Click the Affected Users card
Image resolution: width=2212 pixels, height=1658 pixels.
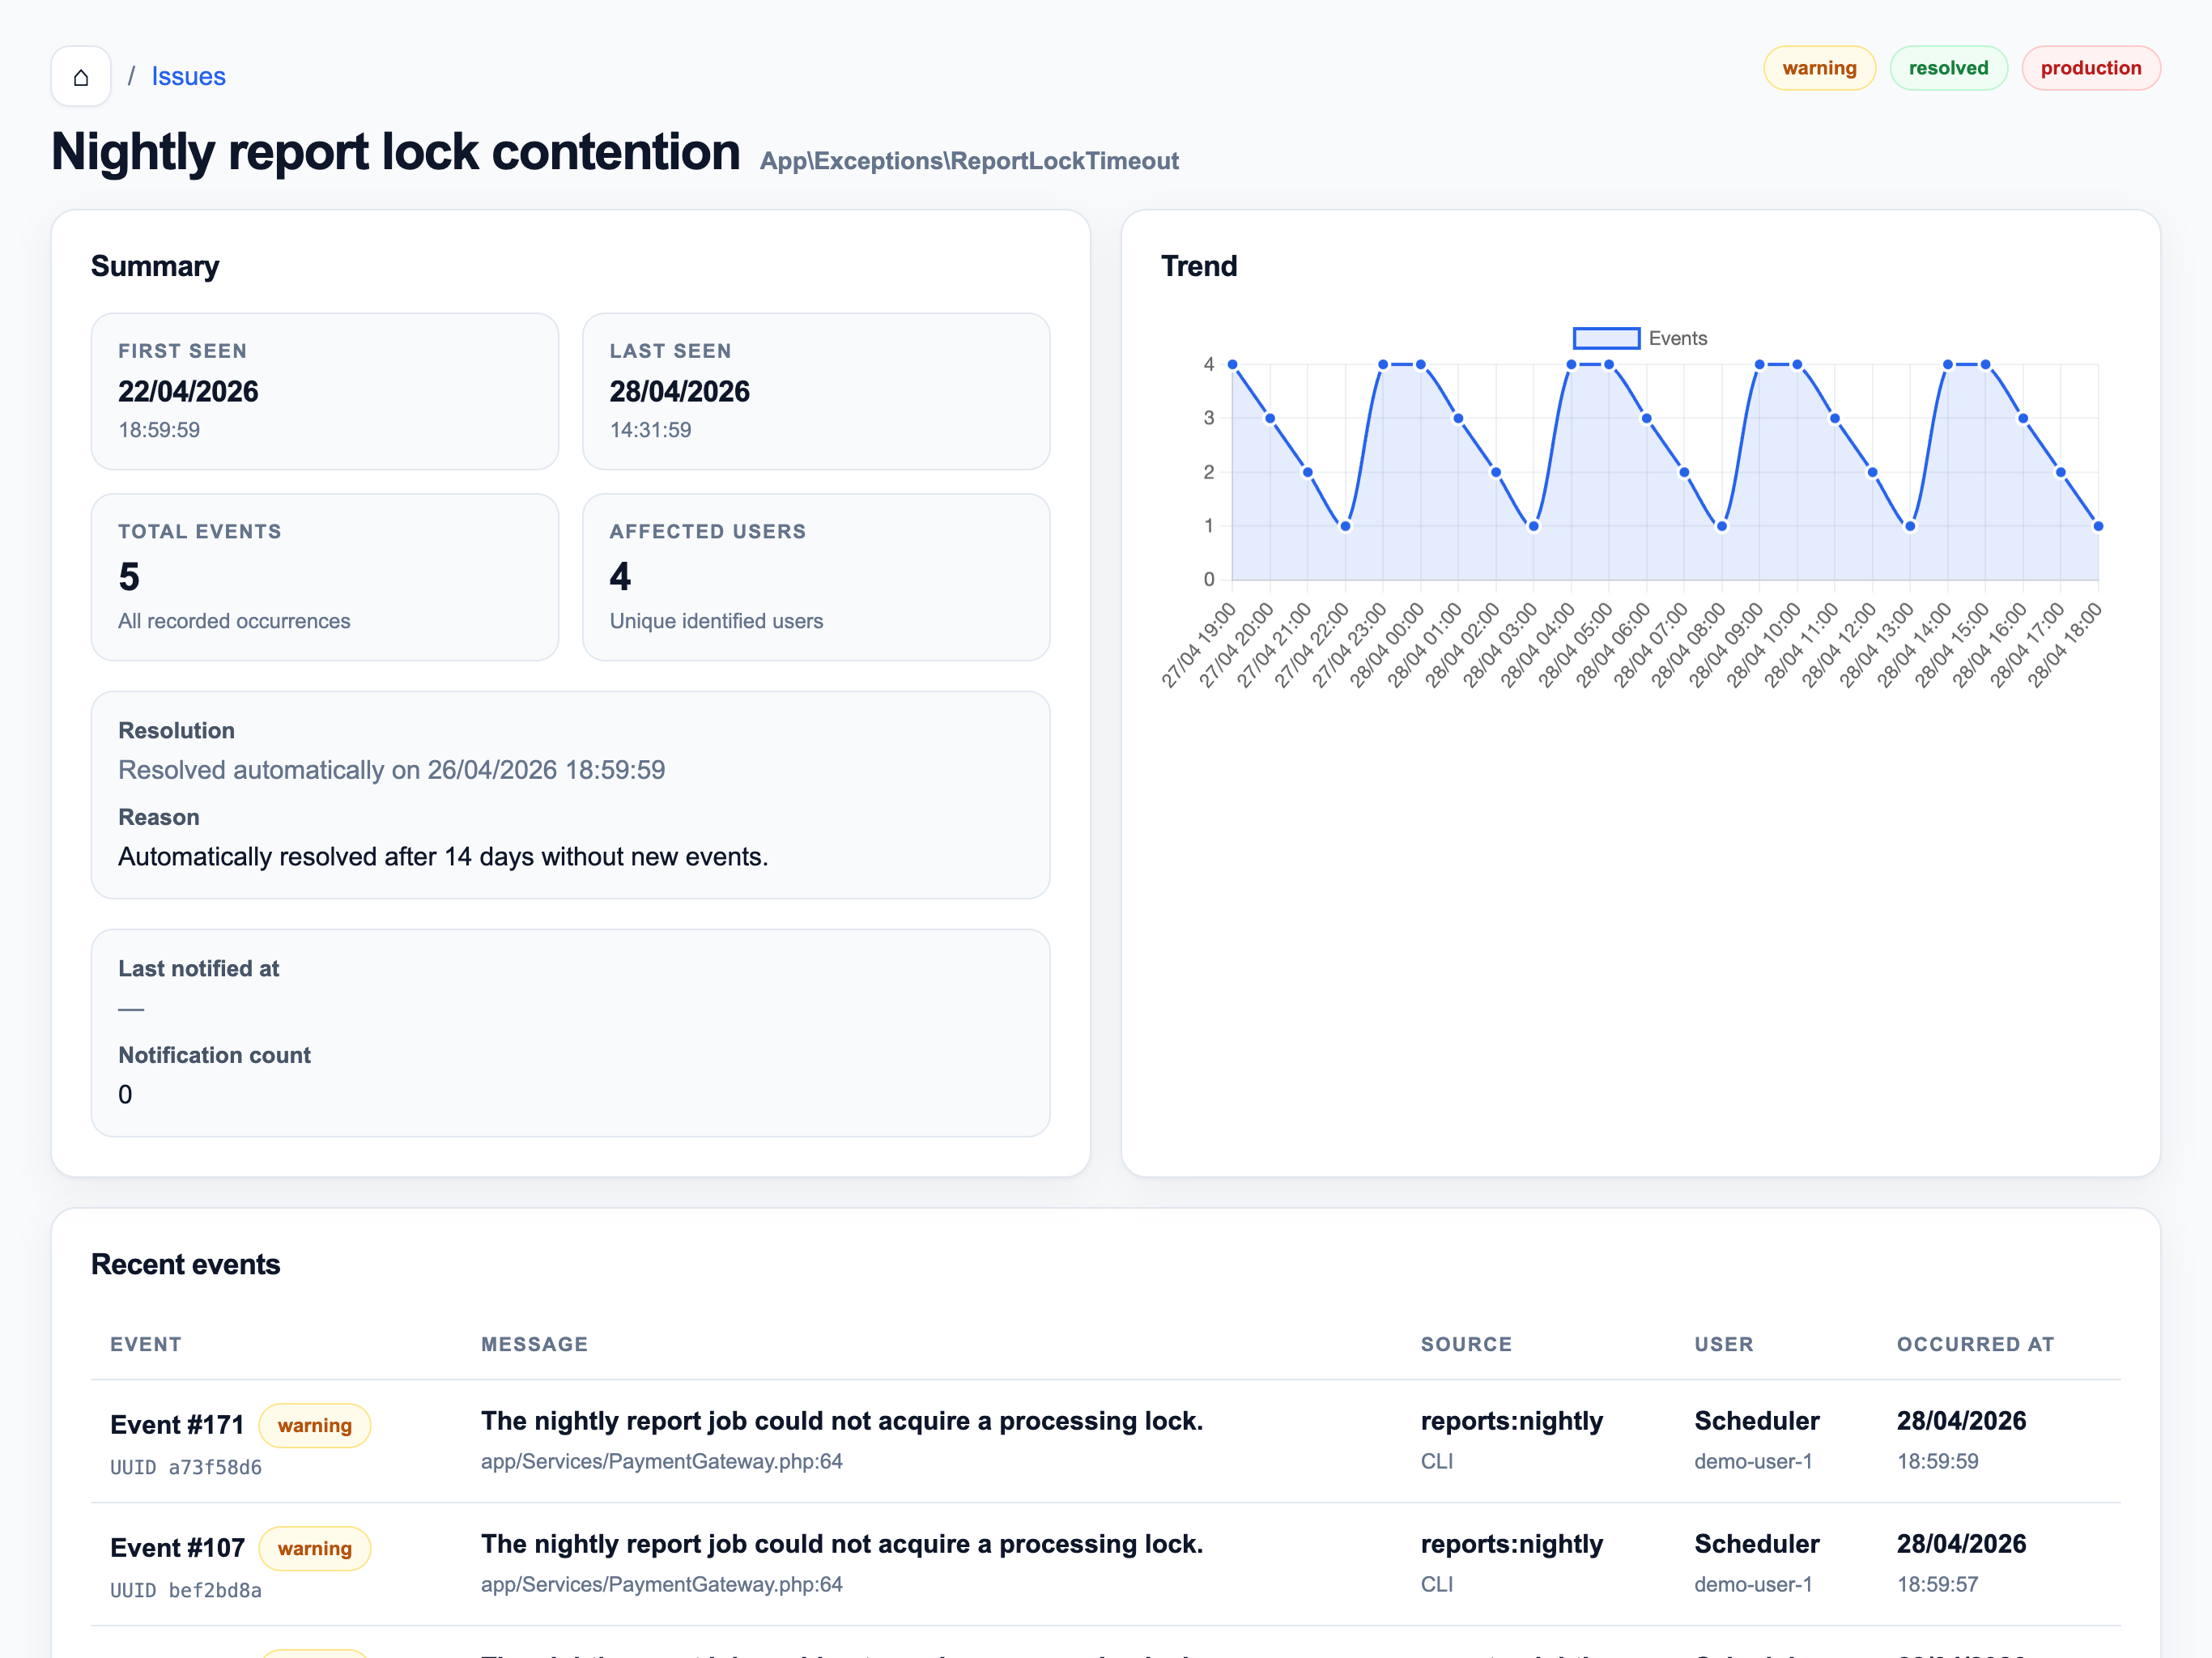point(815,577)
